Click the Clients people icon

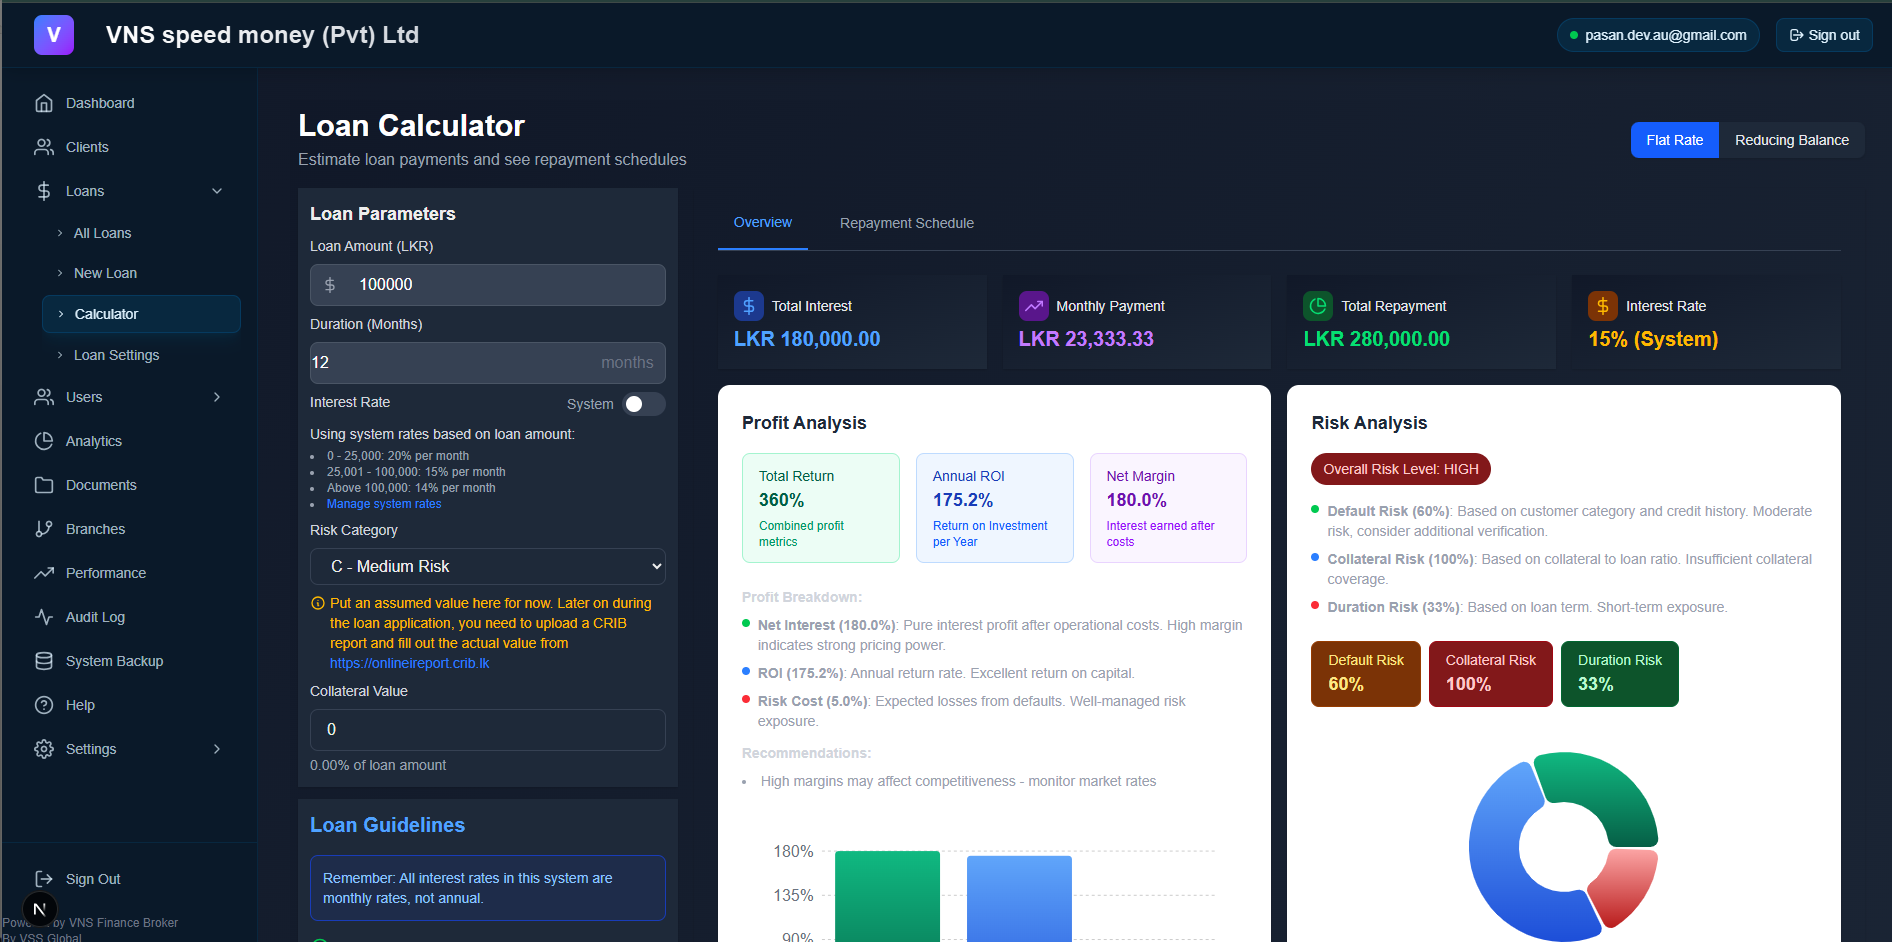[x=44, y=147]
